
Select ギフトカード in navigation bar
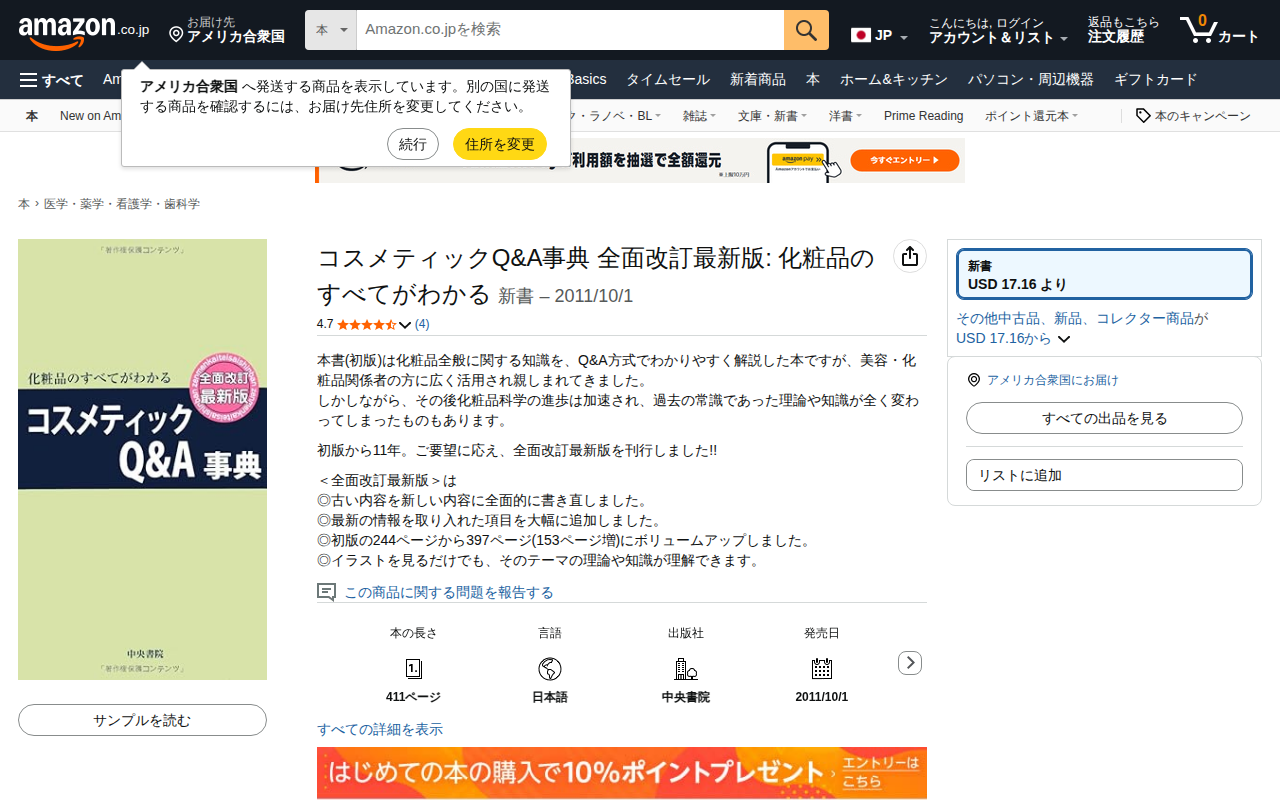click(1156, 80)
